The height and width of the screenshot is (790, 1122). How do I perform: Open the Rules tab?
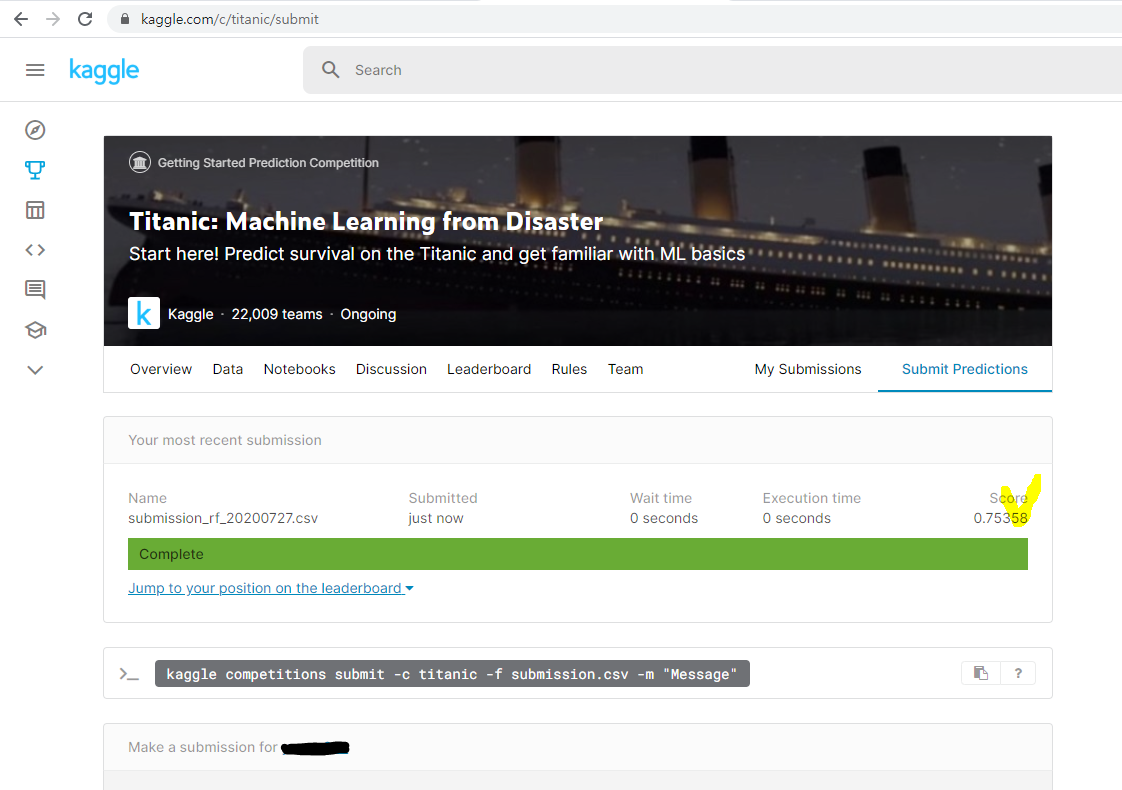point(569,369)
